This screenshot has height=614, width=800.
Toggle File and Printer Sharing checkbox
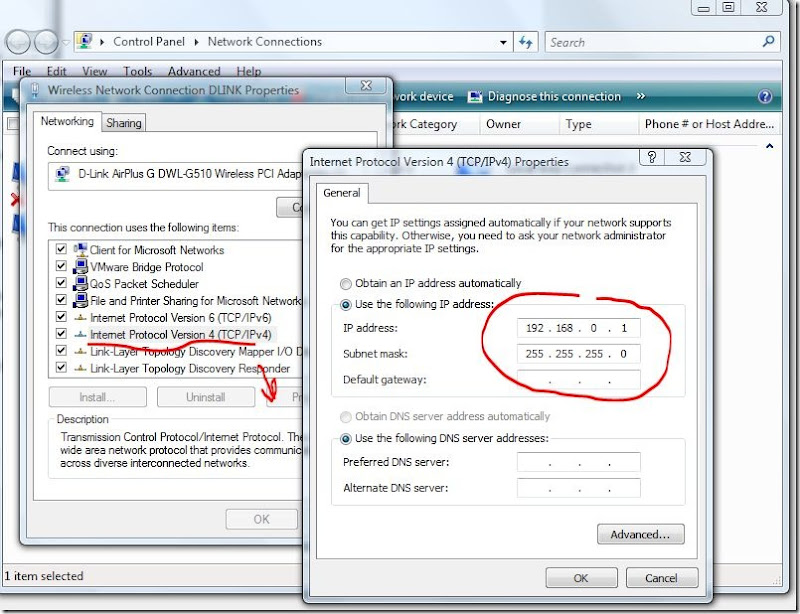(61, 300)
